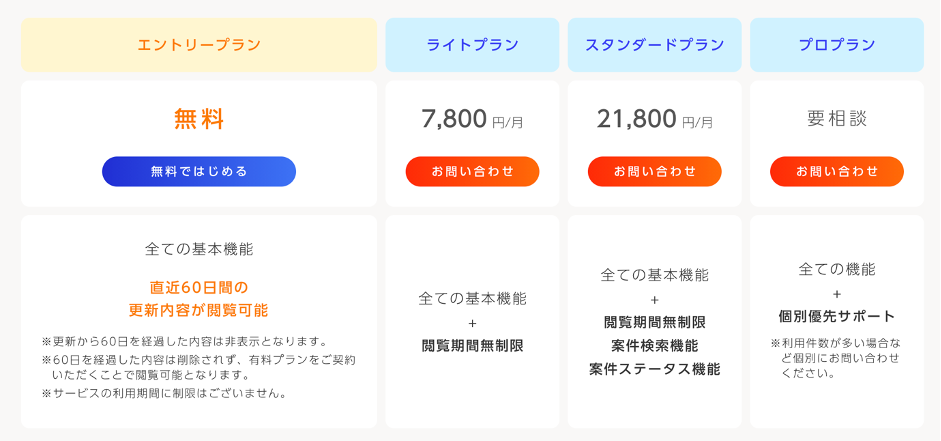Click 個別優先サポート in プロプラン features
This screenshot has width=941, height=441.
pos(837,316)
